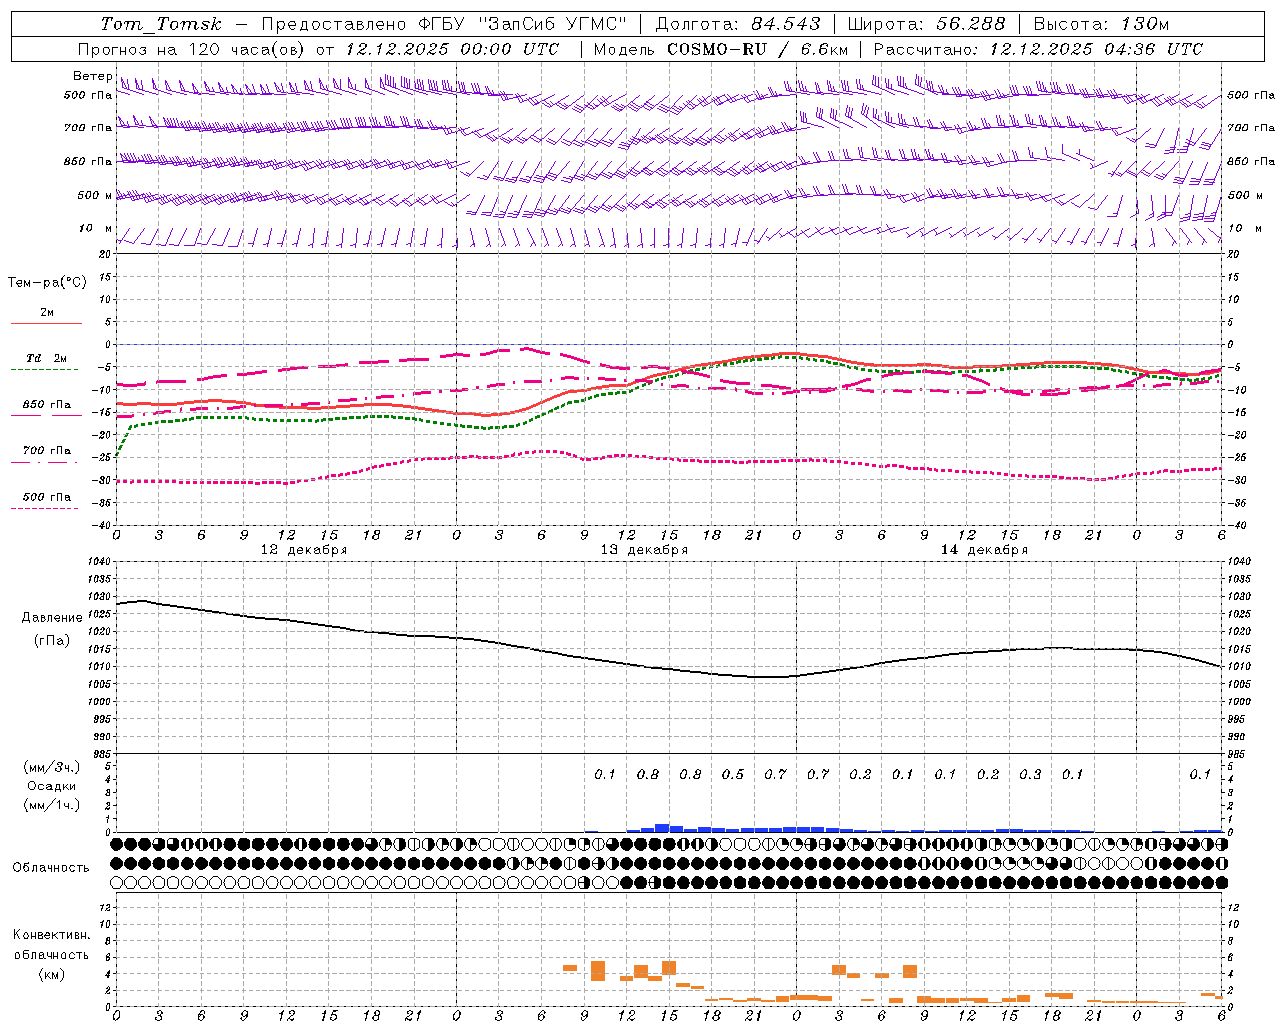
Task: Click the 10 м wind level label on left
Action: (x=97, y=228)
